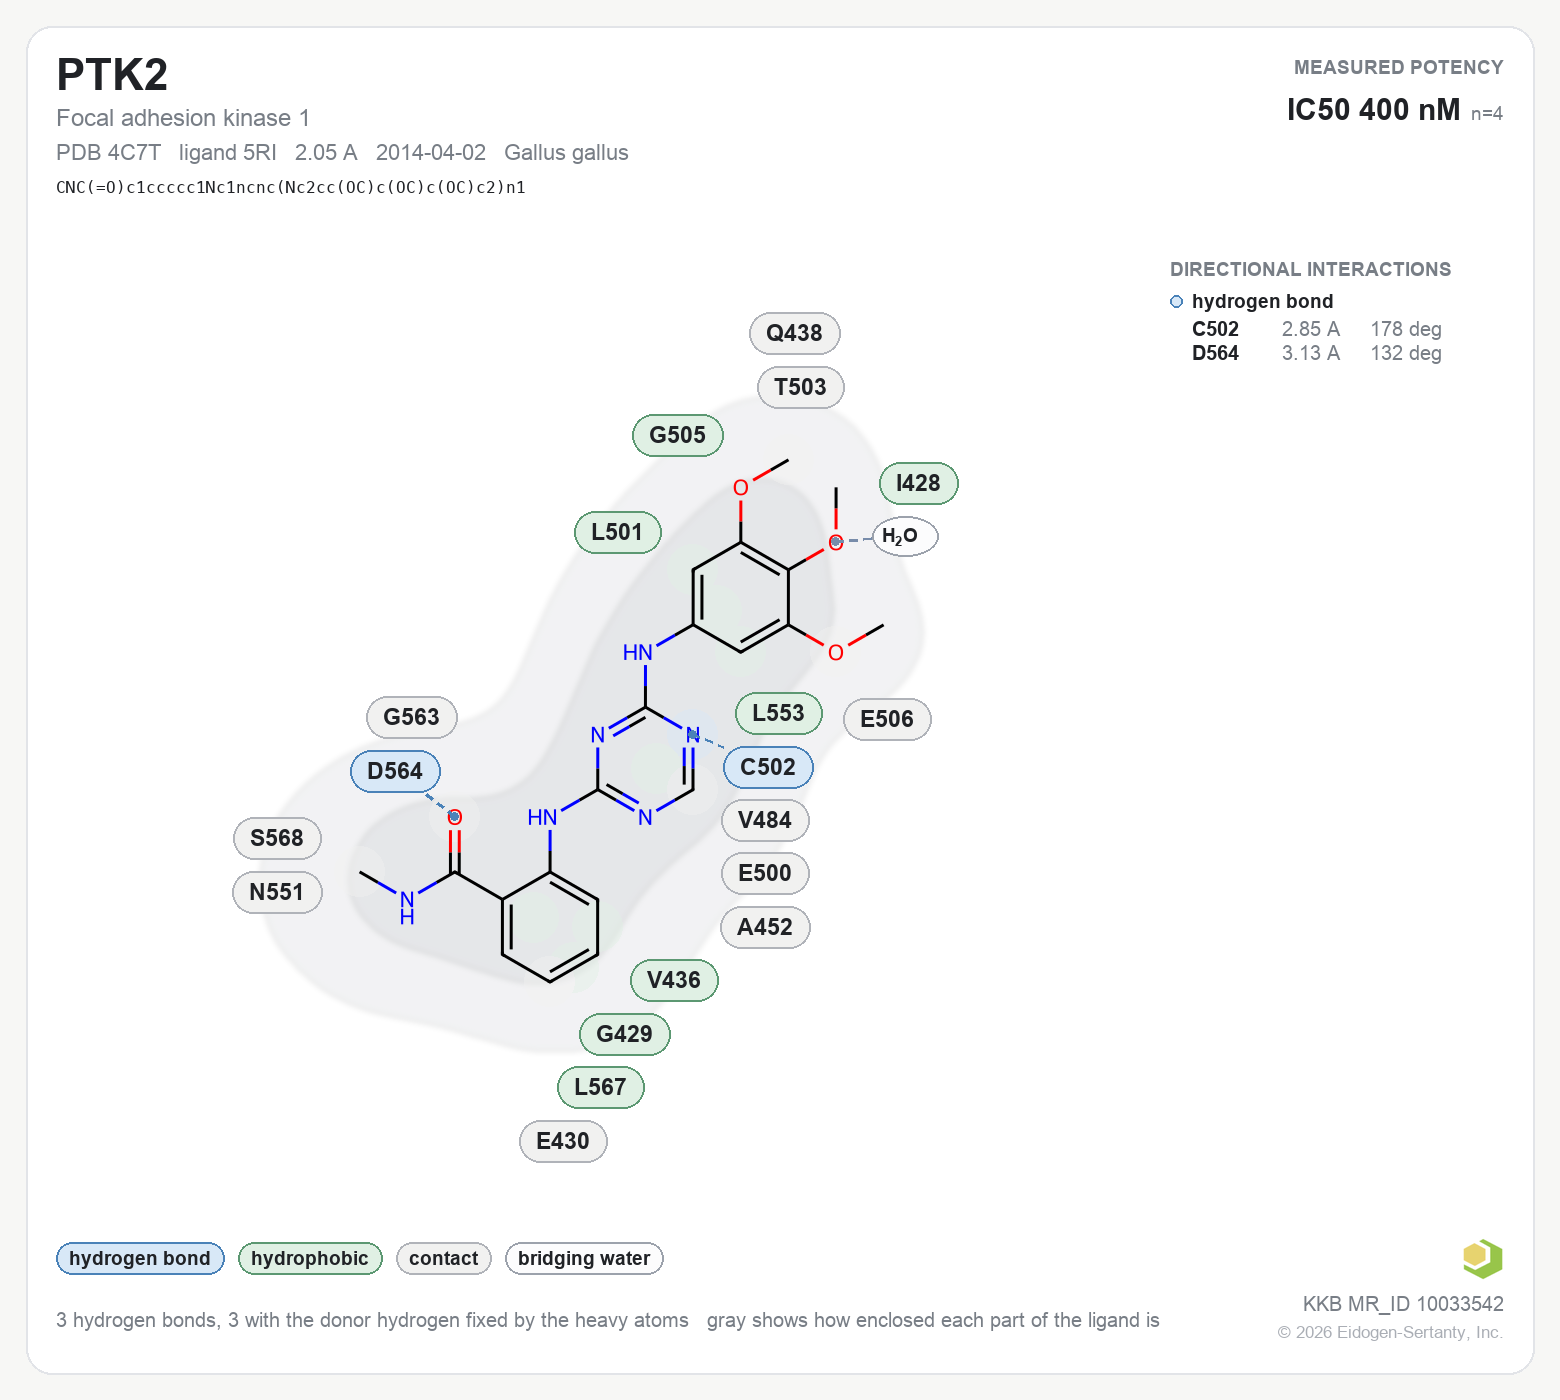Image resolution: width=1560 pixels, height=1400 pixels.
Task: Click the H2O bridging water node
Action: pyautogui.click(x=905, y=536)
